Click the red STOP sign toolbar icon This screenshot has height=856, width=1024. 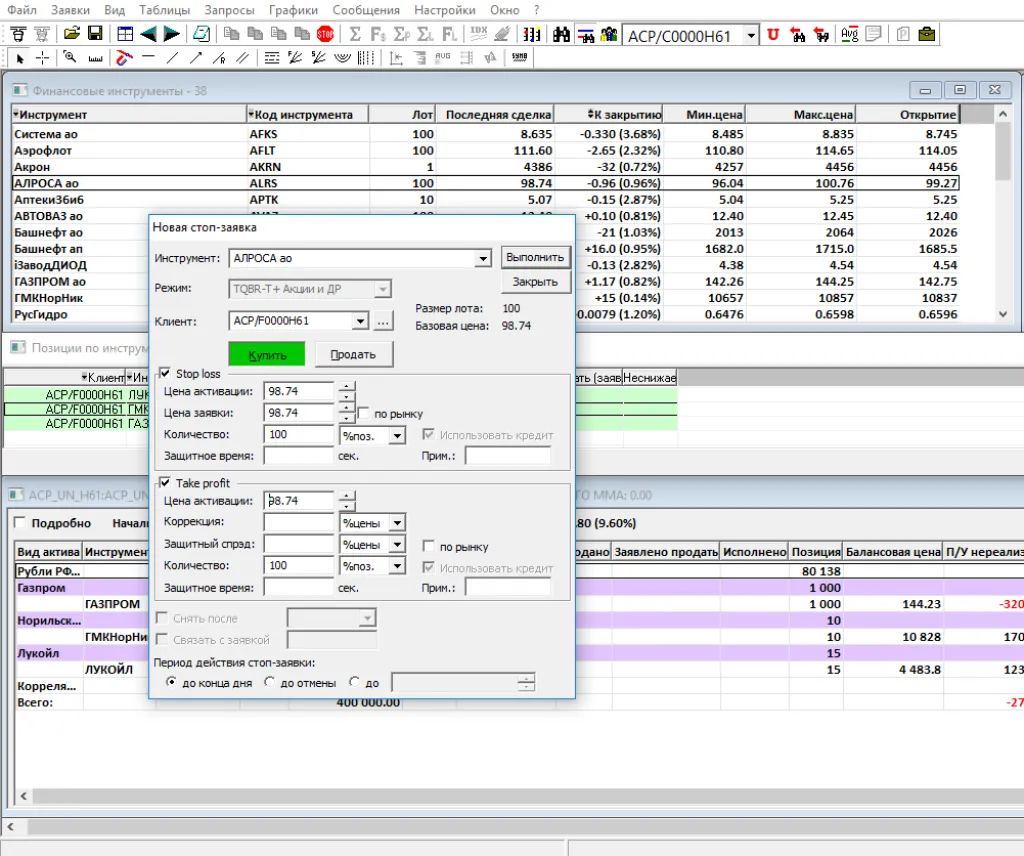point(325,35)
